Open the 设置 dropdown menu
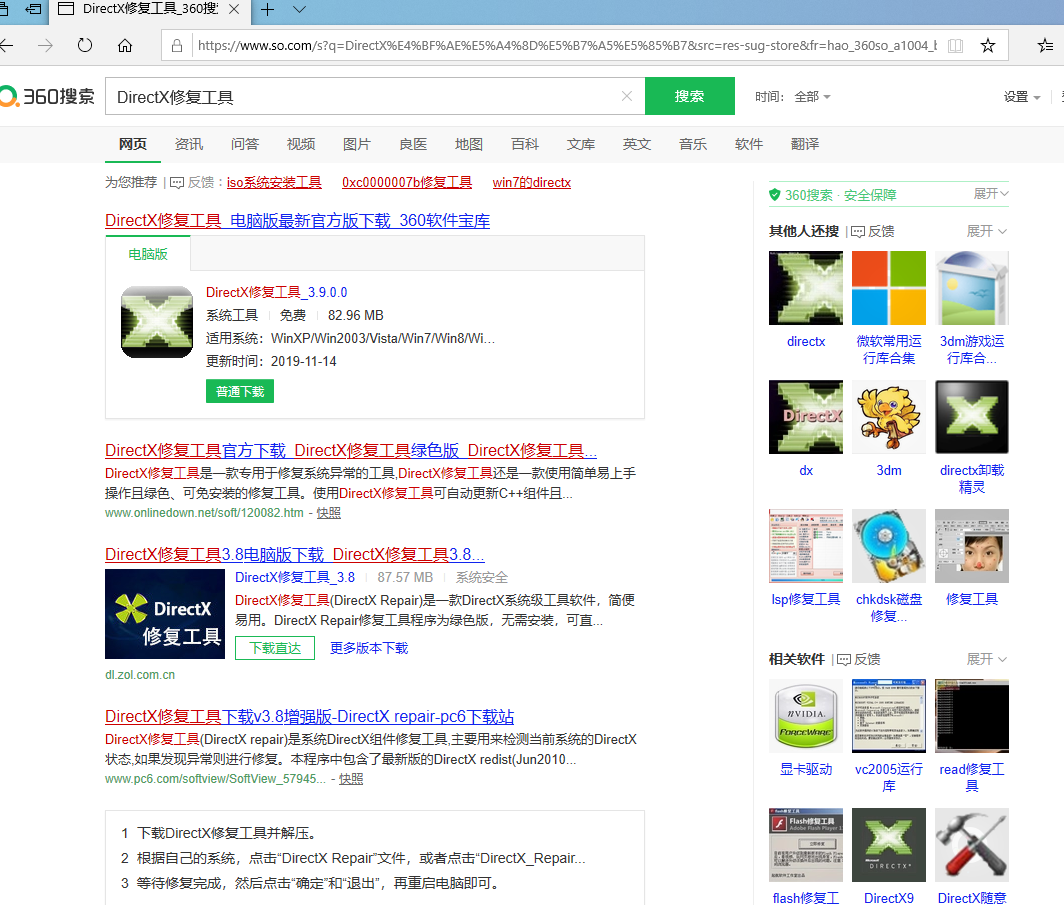 [1022, 97]
